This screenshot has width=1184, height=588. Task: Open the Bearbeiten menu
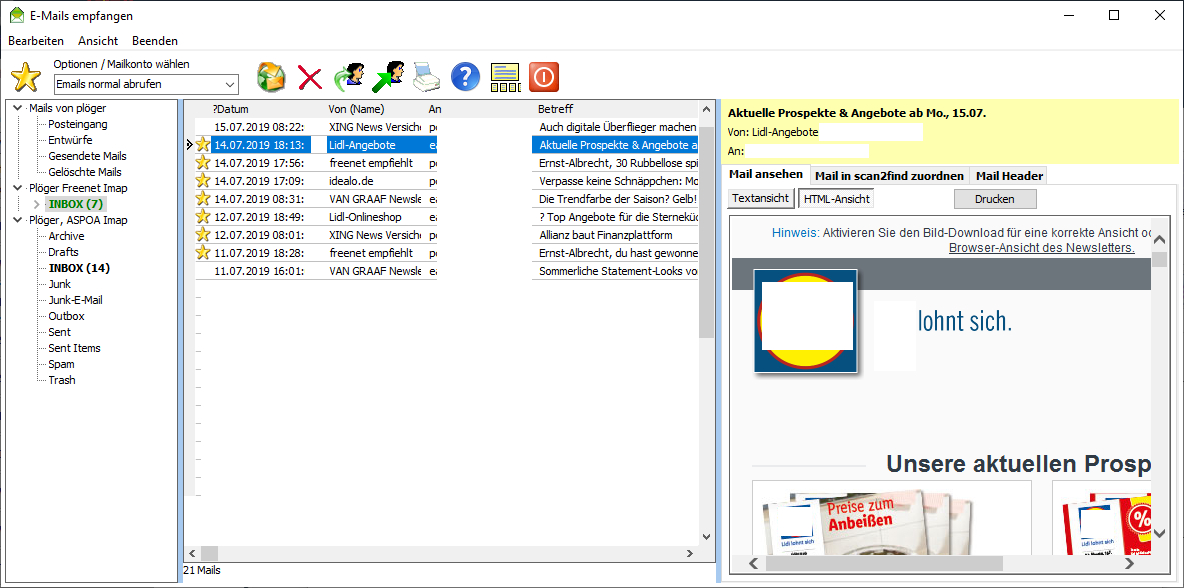coord(36,41)
